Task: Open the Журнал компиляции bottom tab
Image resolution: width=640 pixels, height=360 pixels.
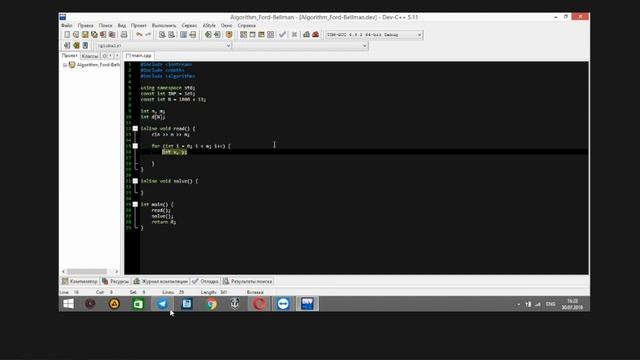Action: coord(161,281)
